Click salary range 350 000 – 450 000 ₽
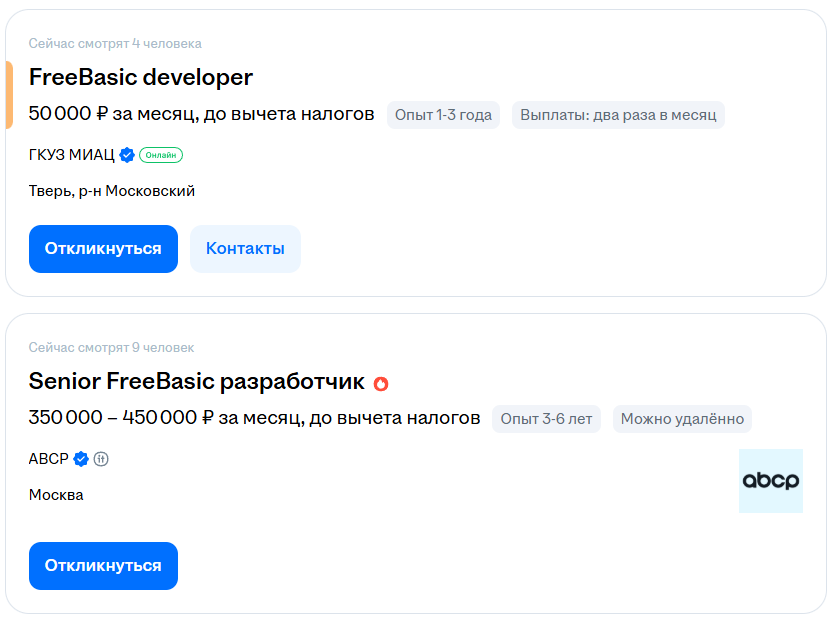This screenshot has height=622, width=838. (x=121, y=418)
